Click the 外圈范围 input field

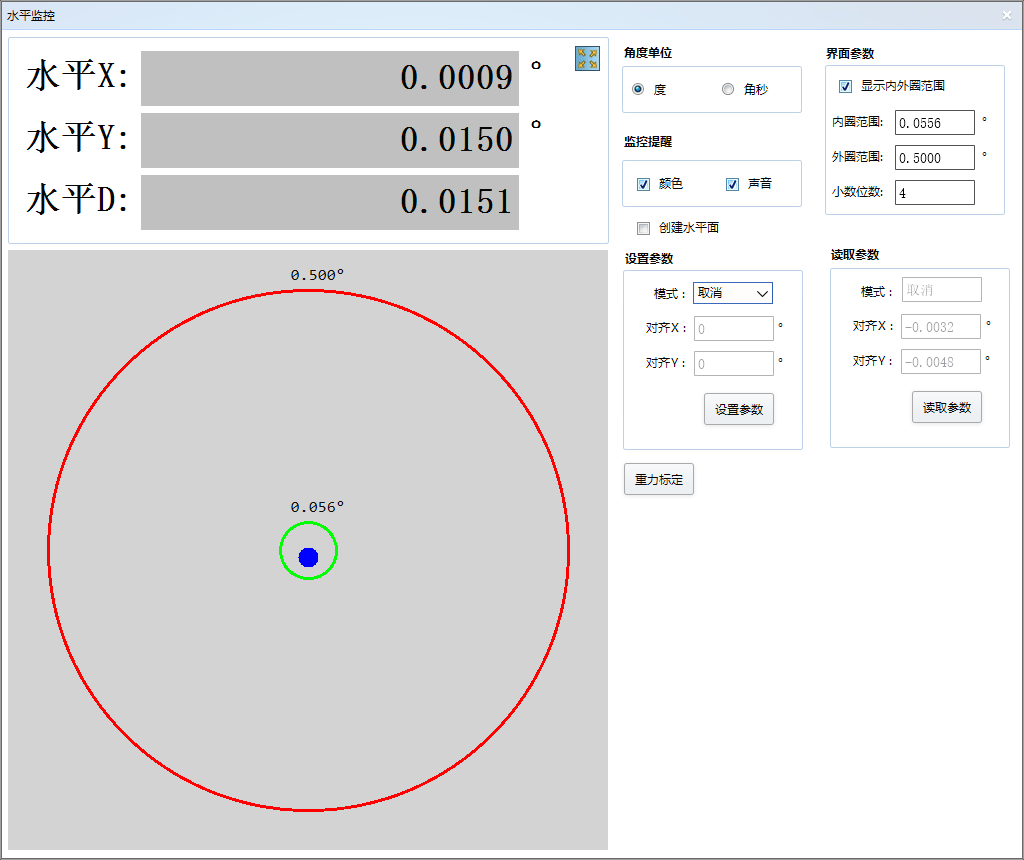pos(934,157)
